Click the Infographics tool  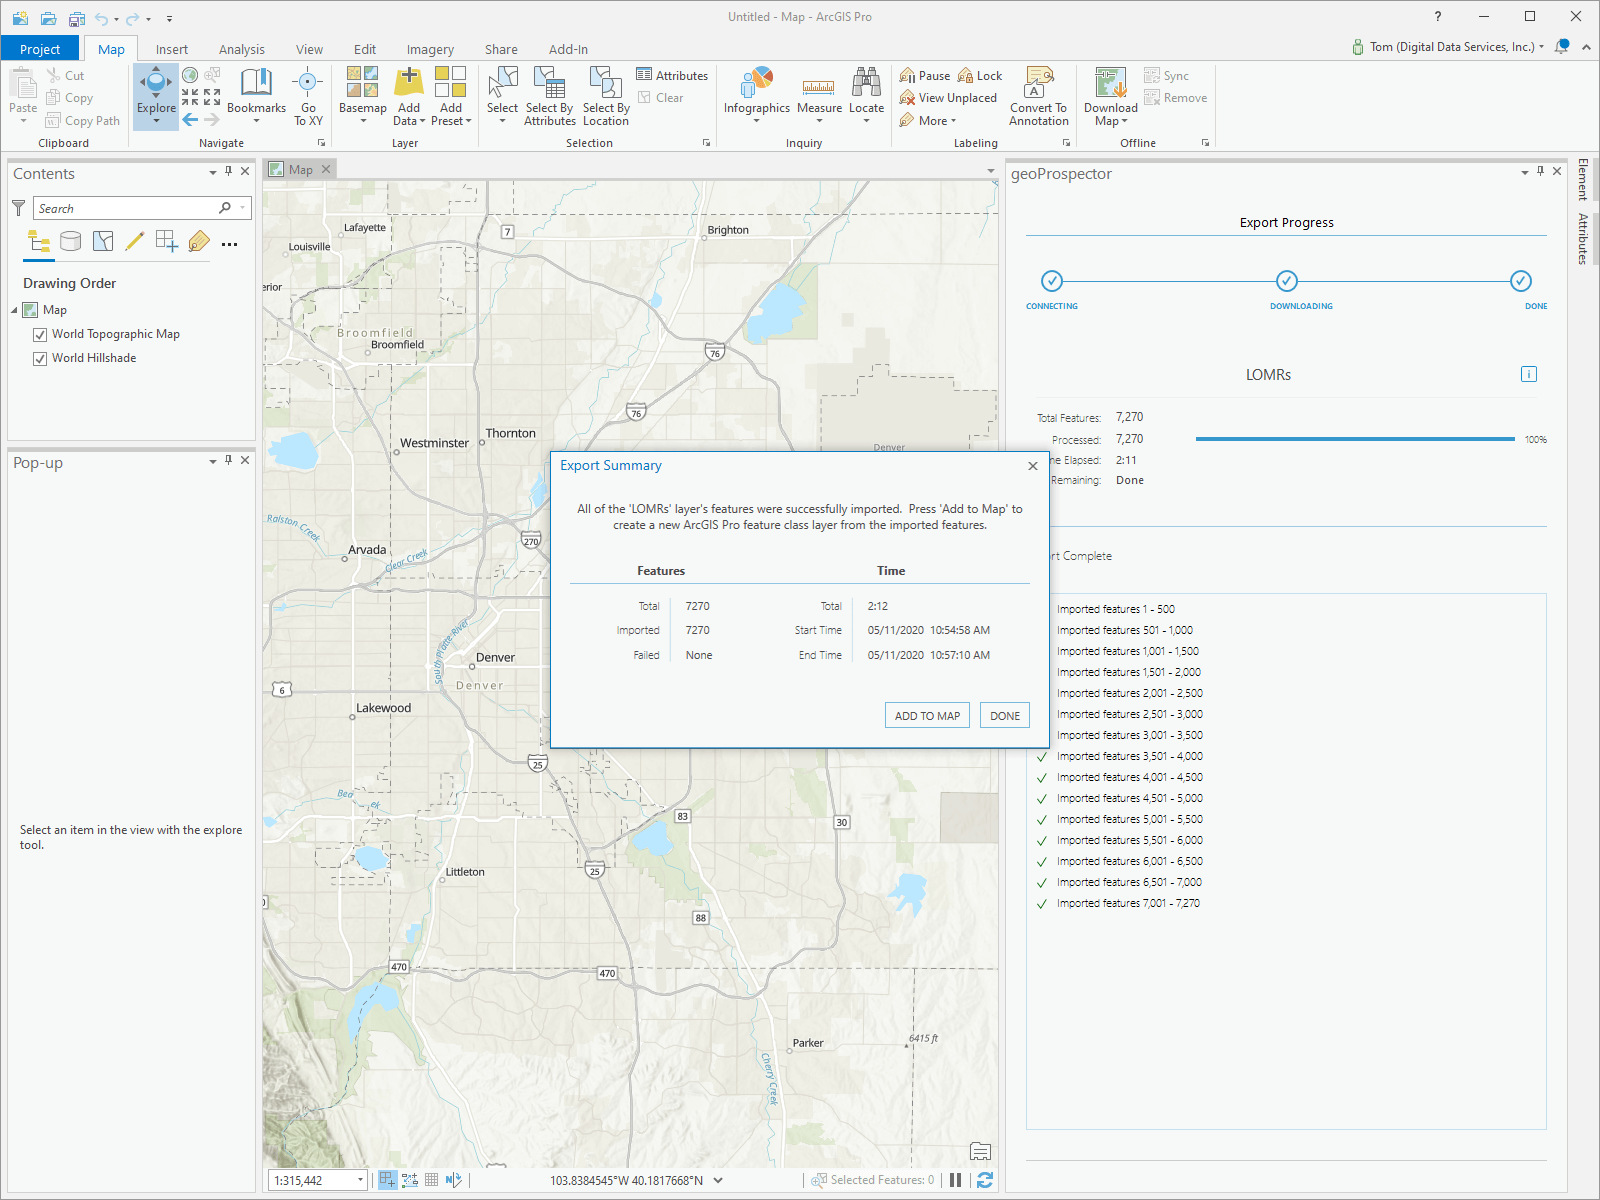point(757,97)
